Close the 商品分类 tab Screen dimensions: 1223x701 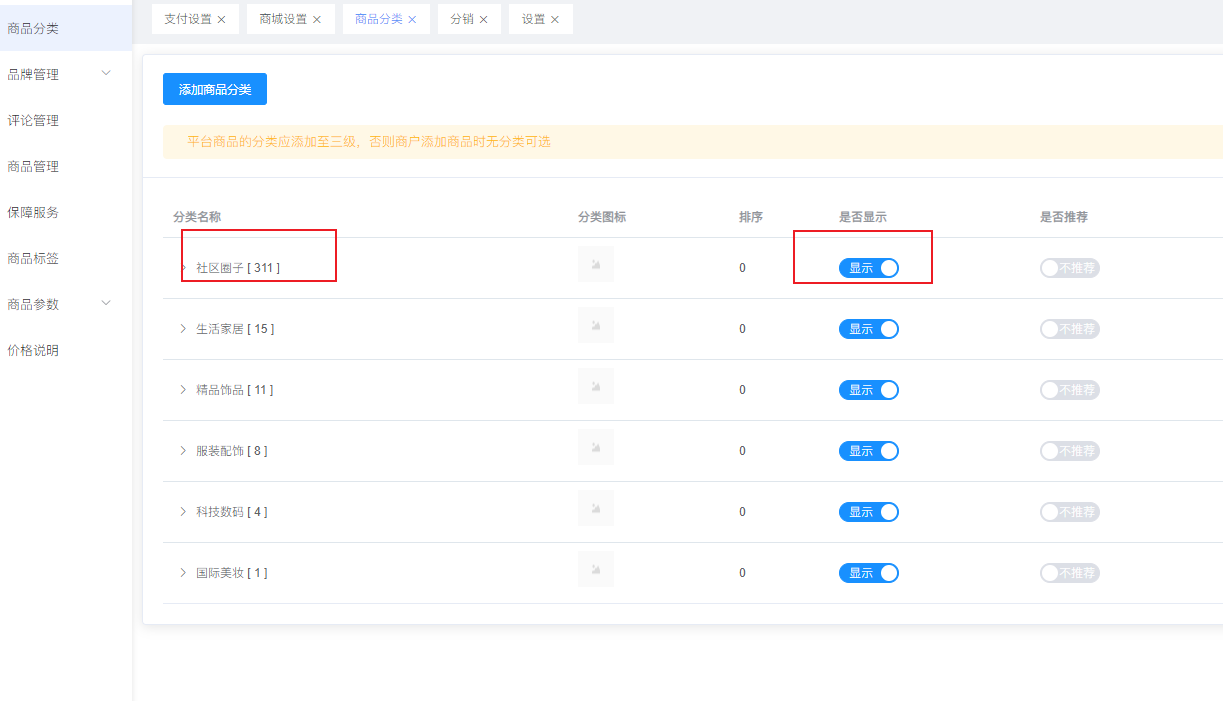pos(412,19)
